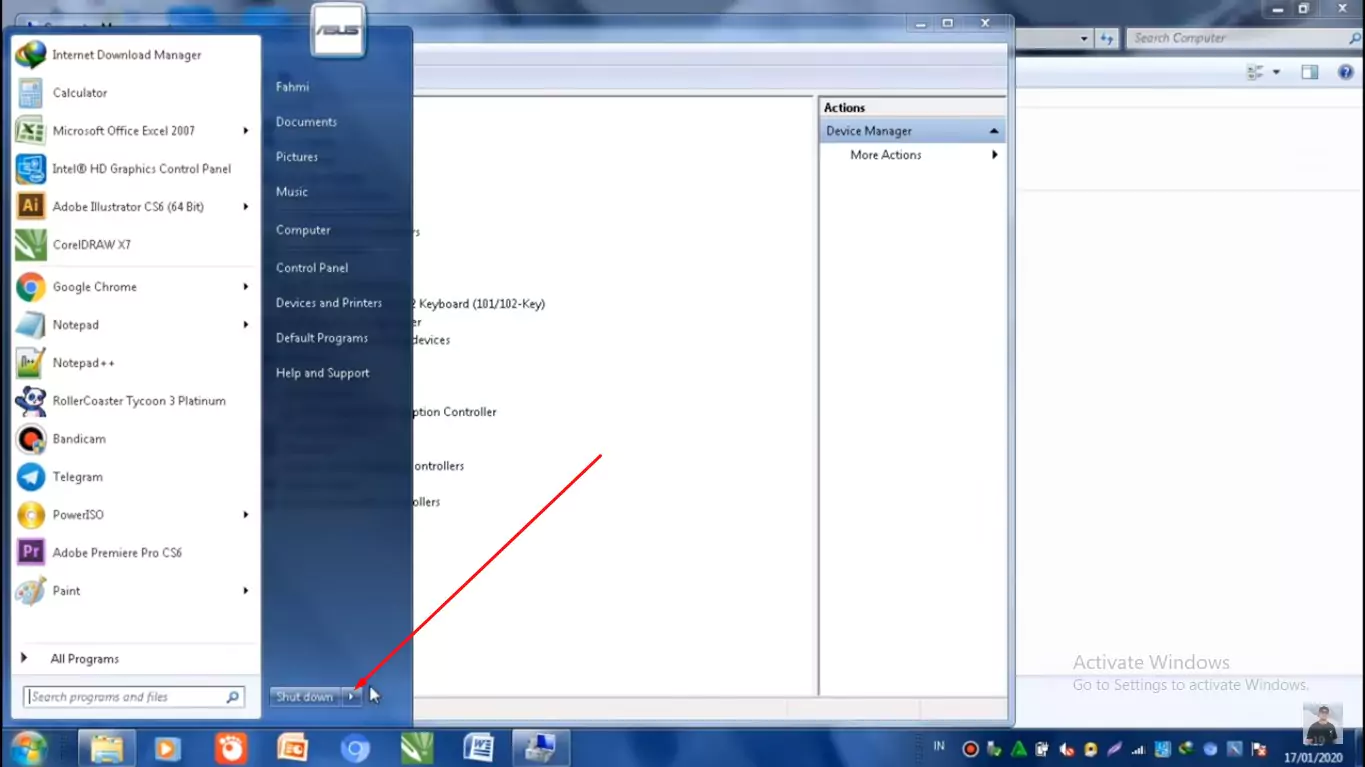Click the Shut down button

click(x=305, y=697)
